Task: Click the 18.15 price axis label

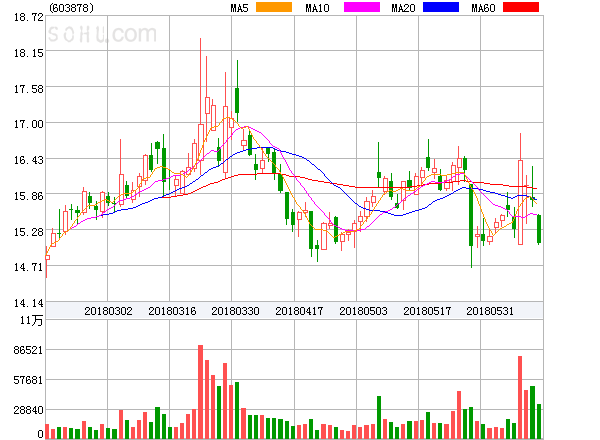Action: pyautogui.click(x=29, y=53)
